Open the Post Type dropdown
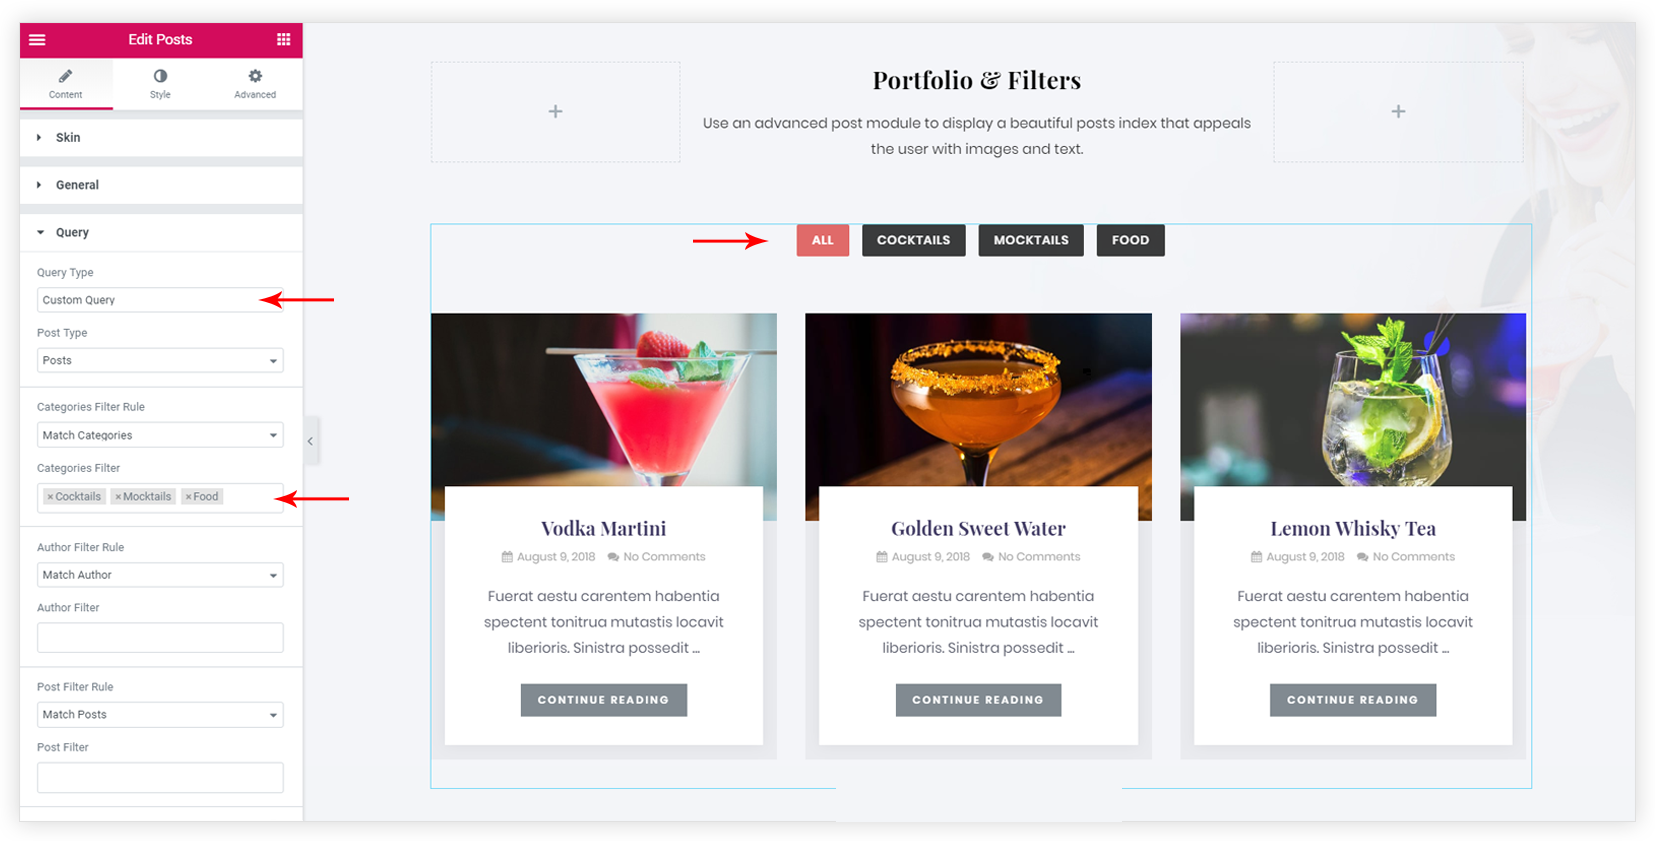Screen dimensions: 1655x841 (x=160, y=360)
